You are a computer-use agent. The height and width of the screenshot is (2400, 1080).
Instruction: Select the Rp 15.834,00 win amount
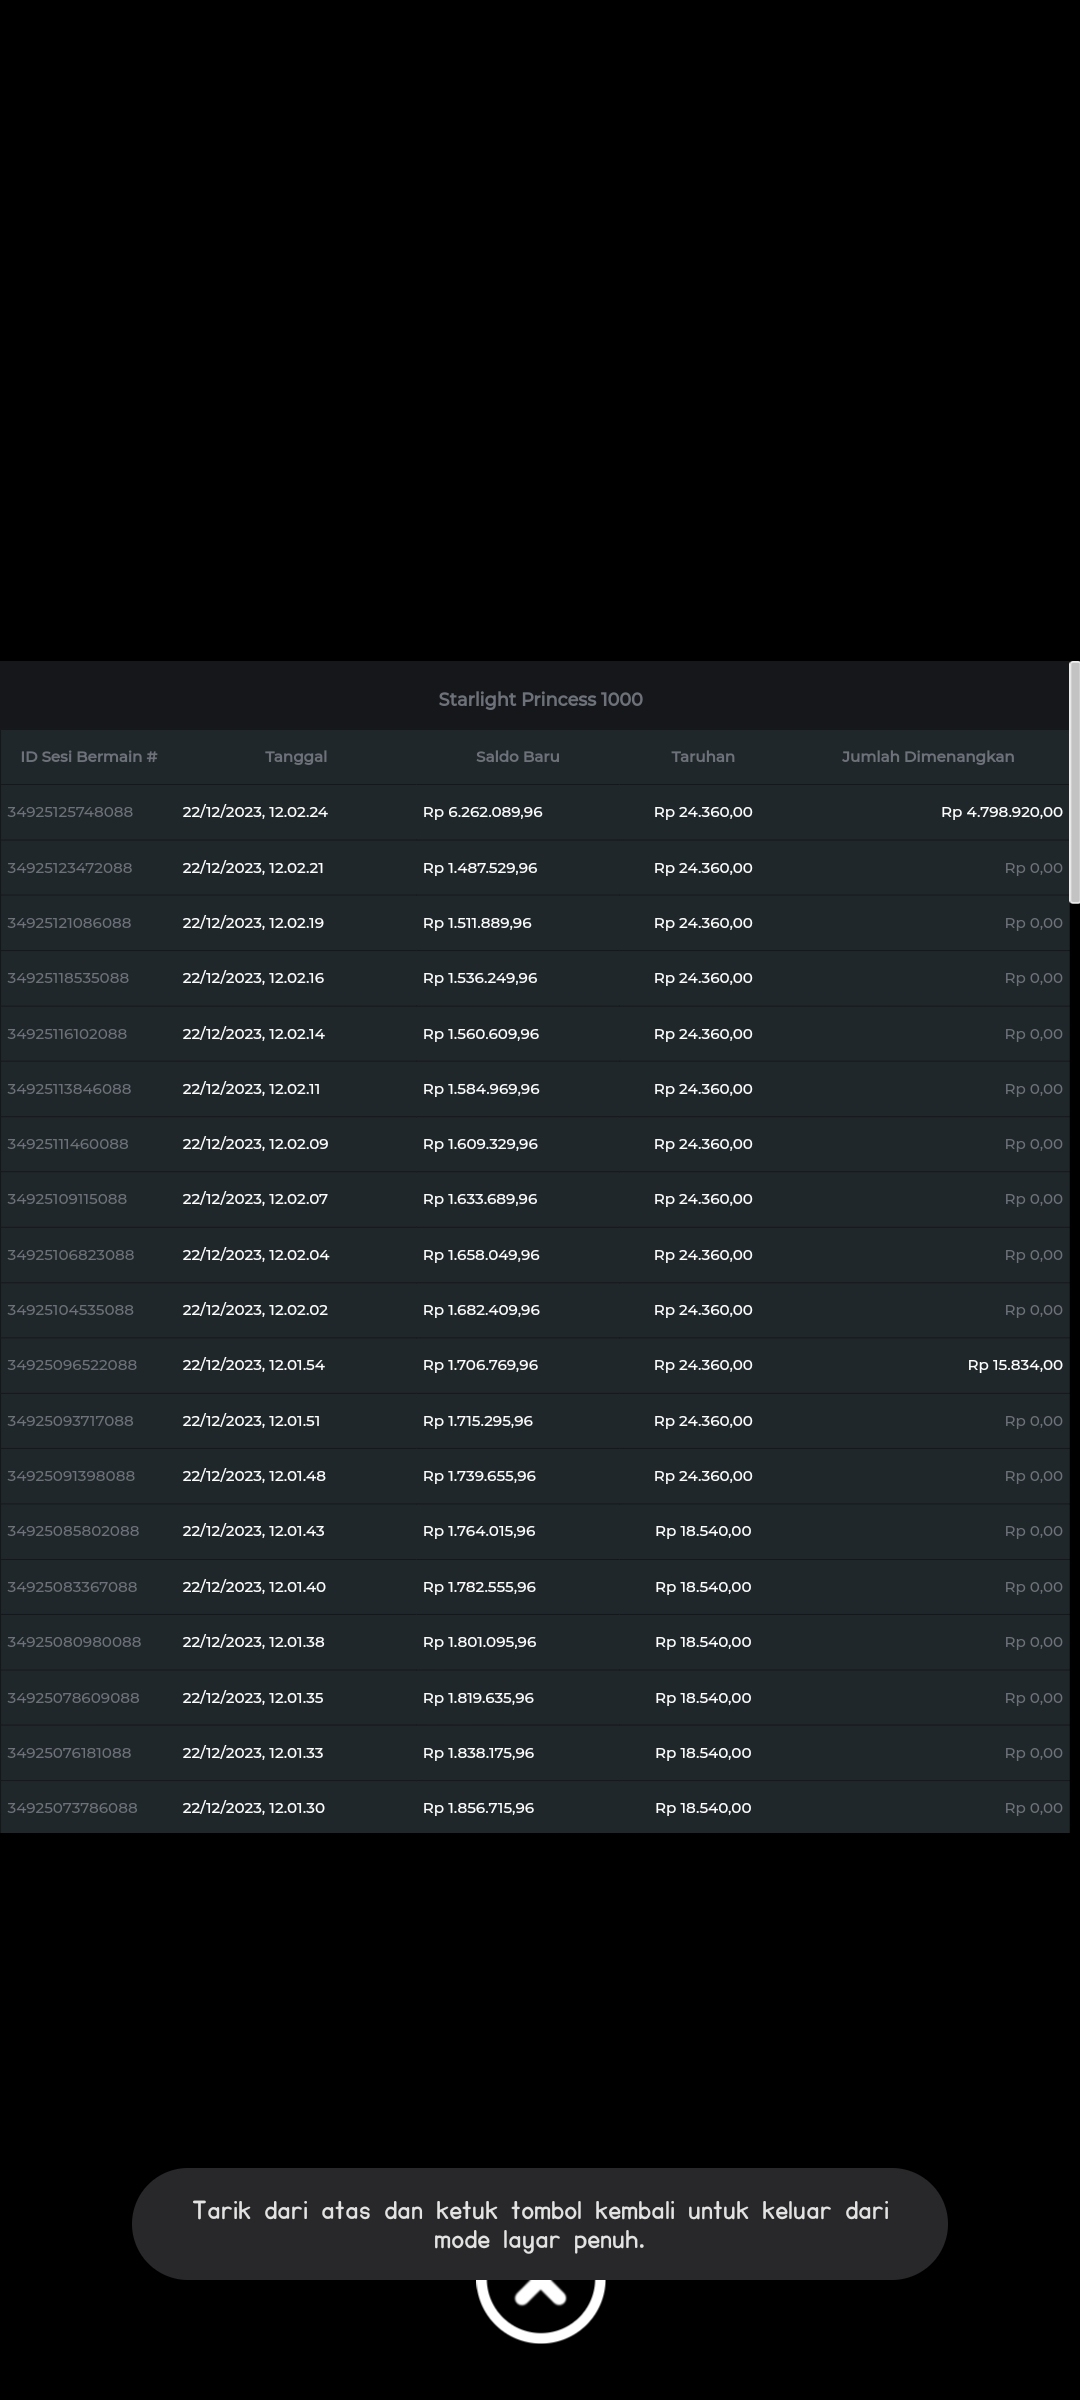coord(1014,1365)
